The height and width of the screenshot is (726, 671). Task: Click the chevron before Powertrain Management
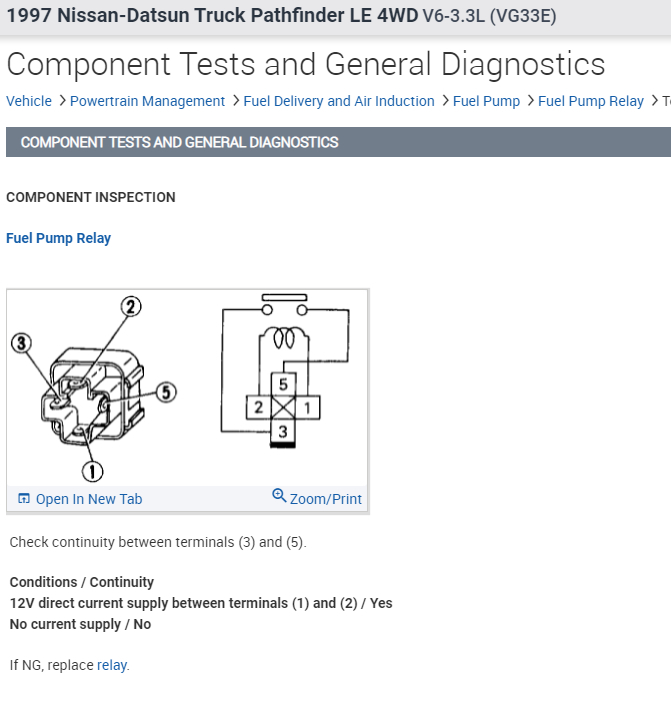62,100
